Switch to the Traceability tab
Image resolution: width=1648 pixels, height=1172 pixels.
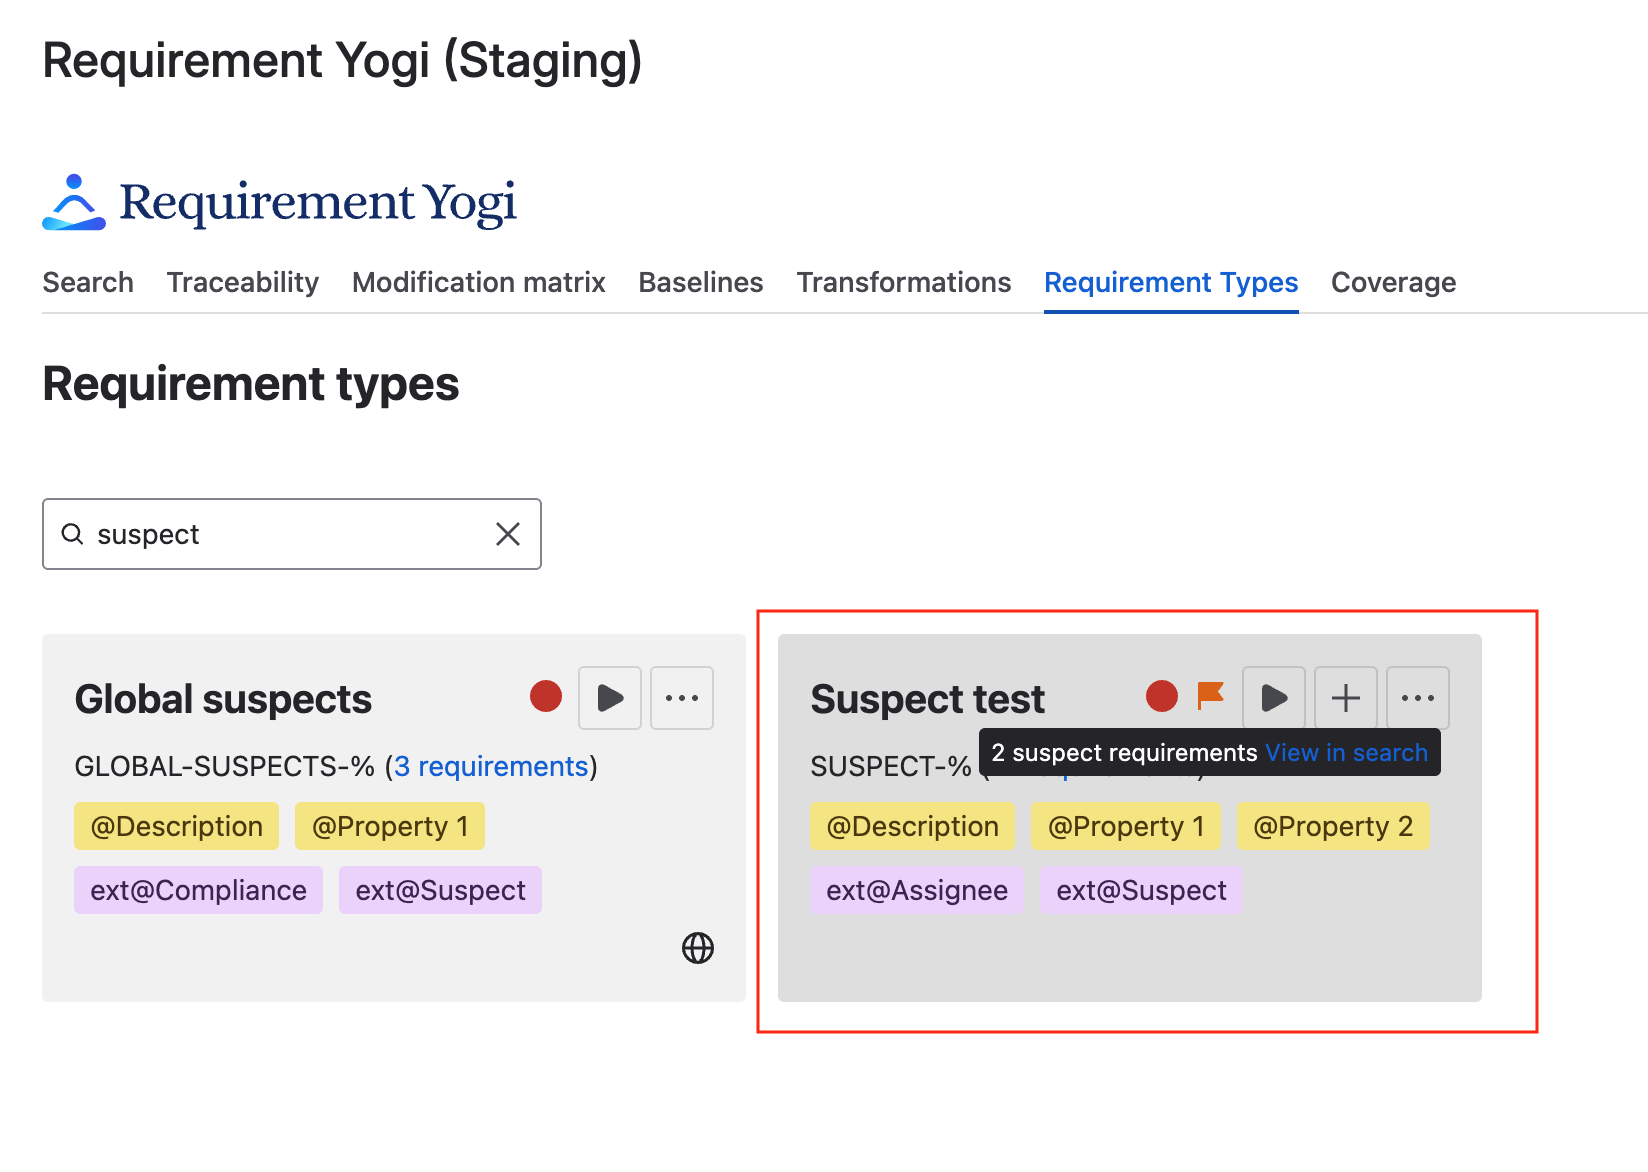tap(243, 283)
